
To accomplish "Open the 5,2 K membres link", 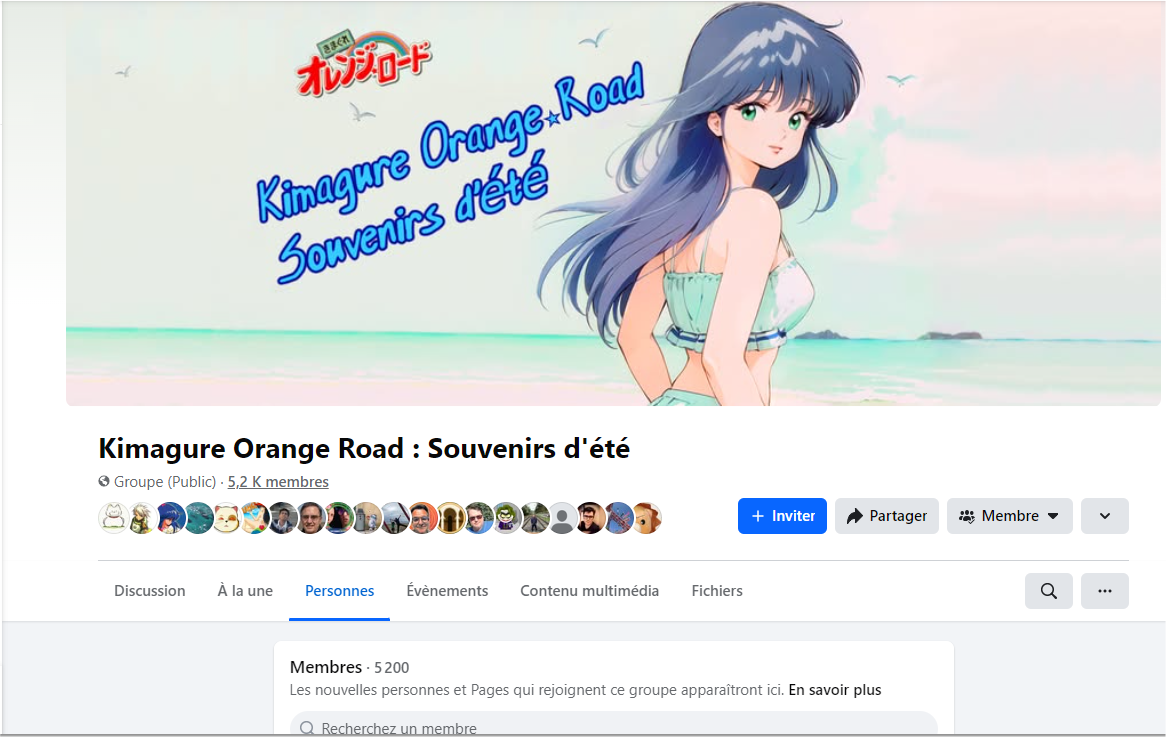I will point(278,482).
